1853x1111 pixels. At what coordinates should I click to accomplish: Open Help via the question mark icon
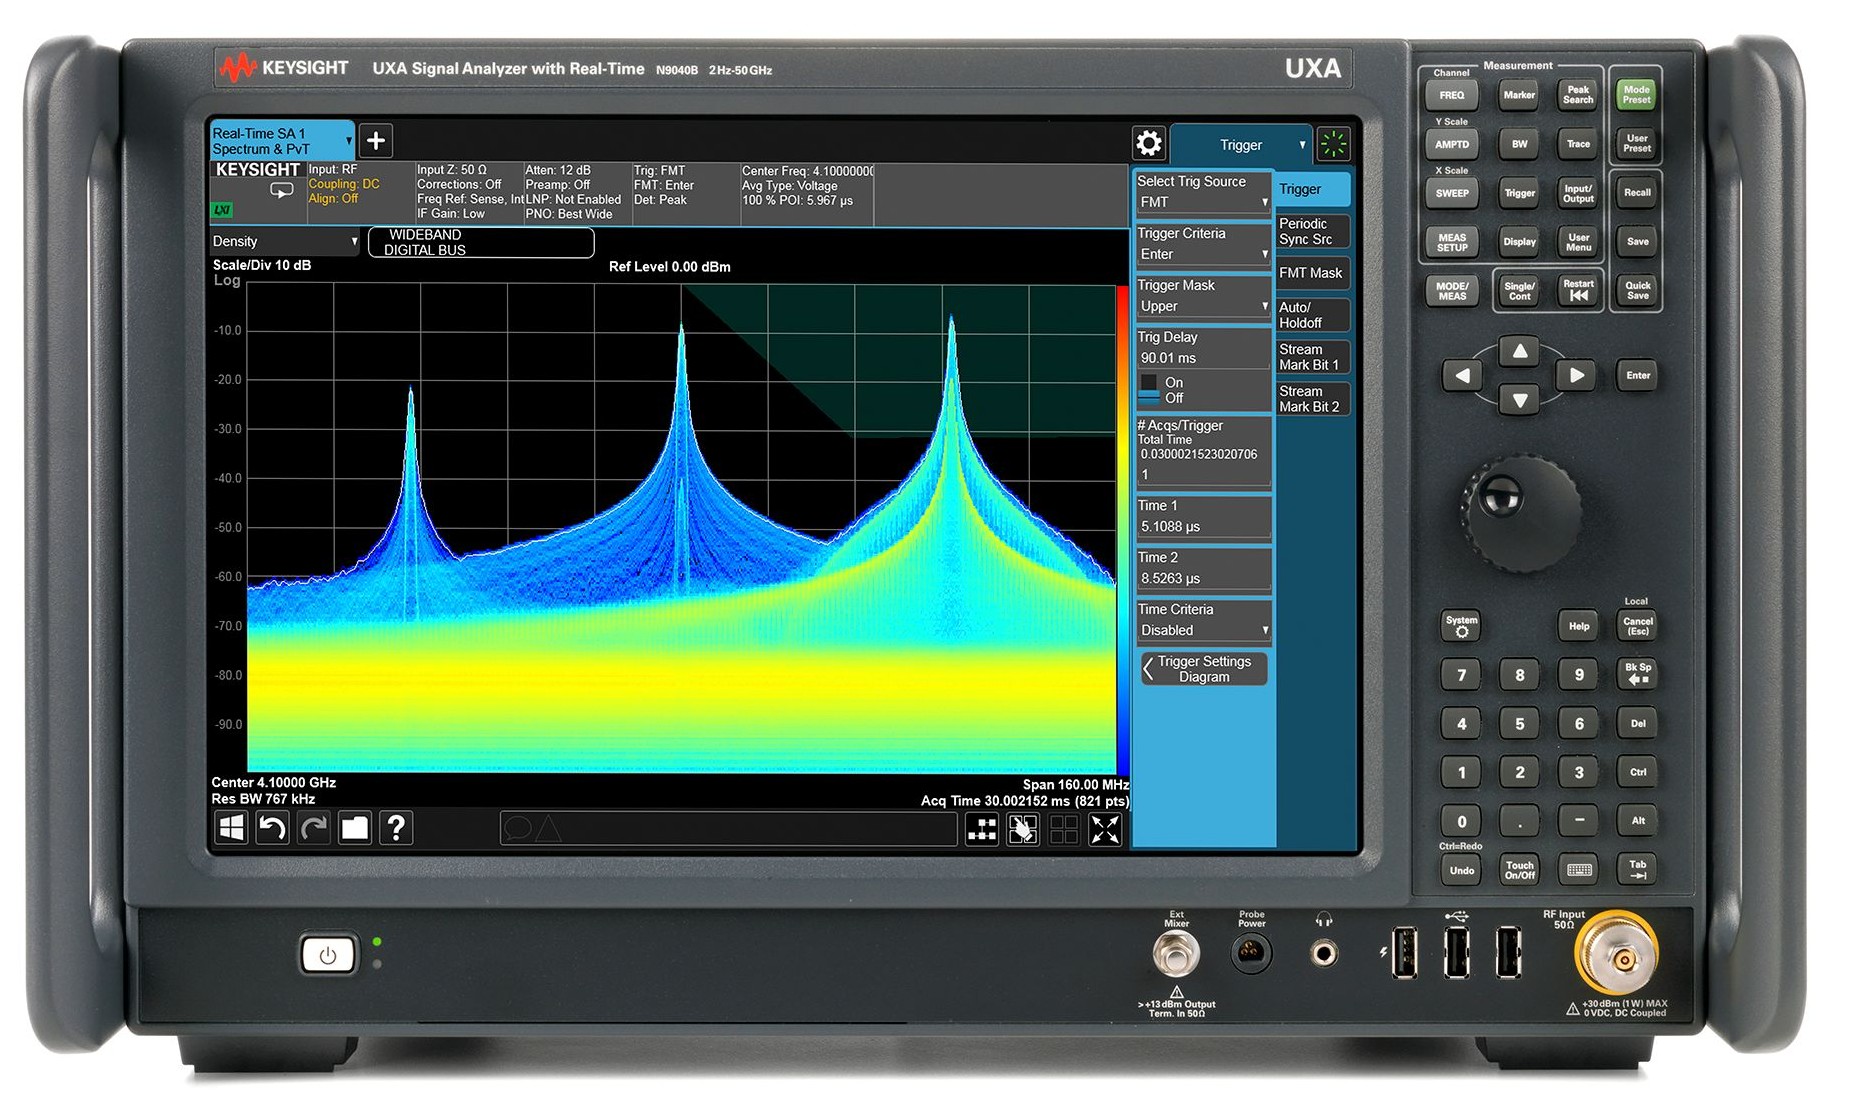[x=397, y=828]
